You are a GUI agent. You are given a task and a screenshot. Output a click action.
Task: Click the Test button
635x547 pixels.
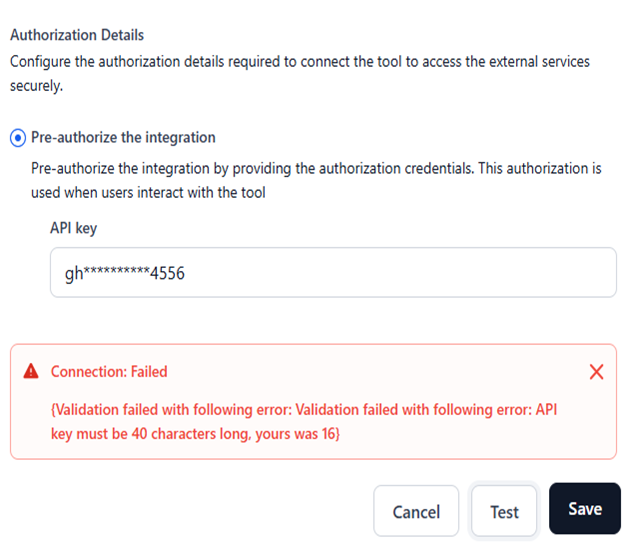pos(504,511)
